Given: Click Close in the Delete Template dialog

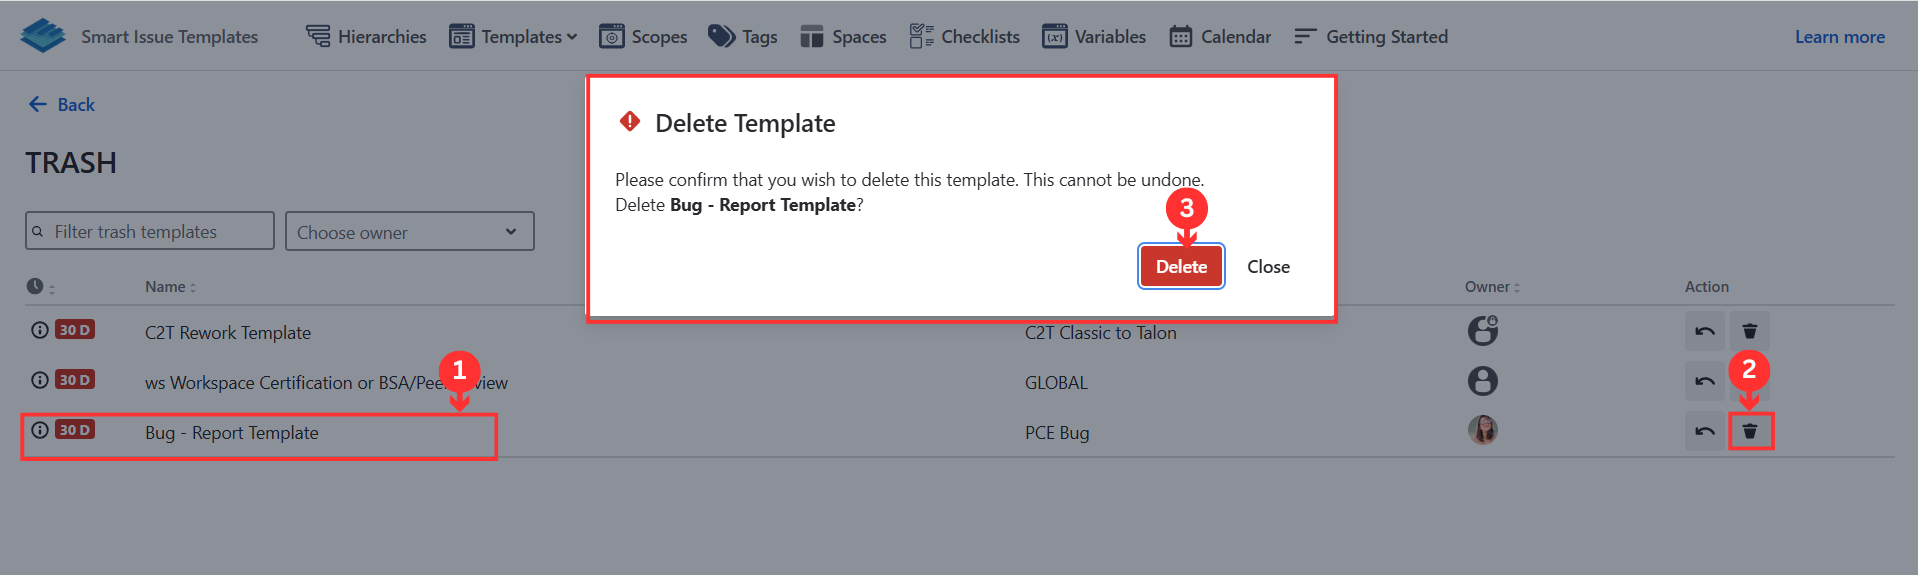Looking at the screenshot, I should click(1268, 267).
